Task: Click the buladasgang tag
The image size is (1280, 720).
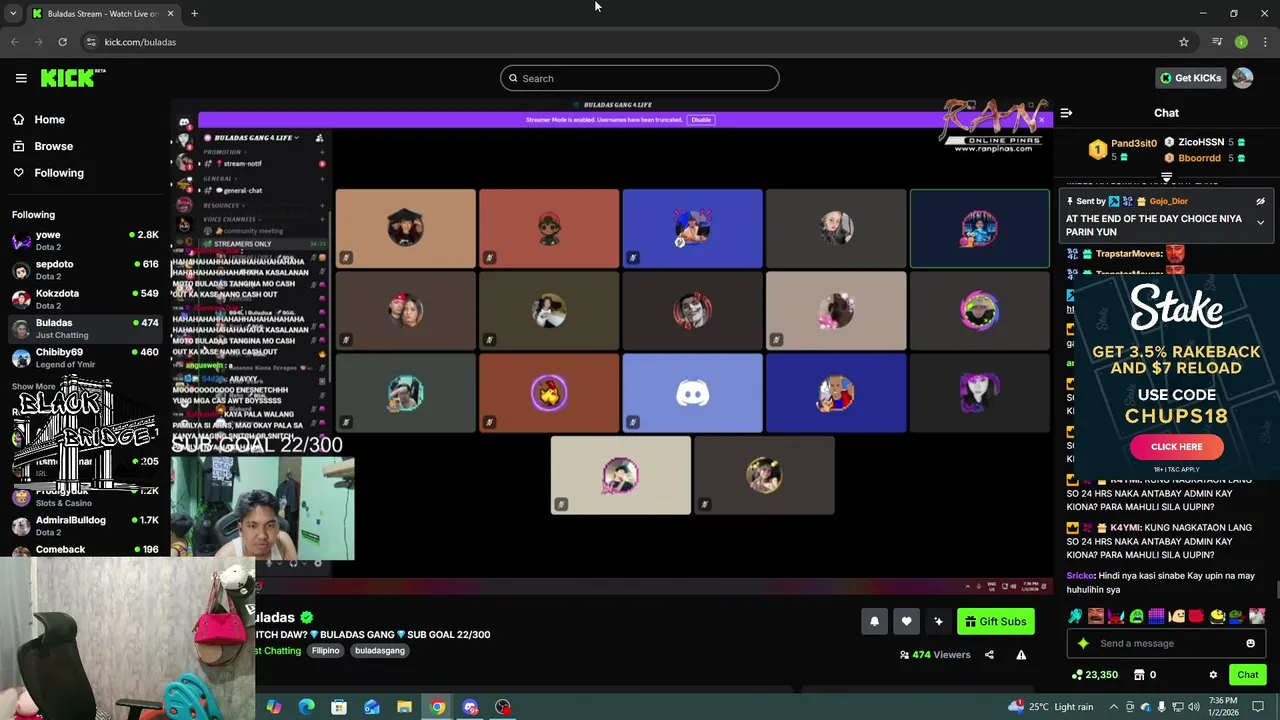Action: pyautogui.click(x=380, y=651)
